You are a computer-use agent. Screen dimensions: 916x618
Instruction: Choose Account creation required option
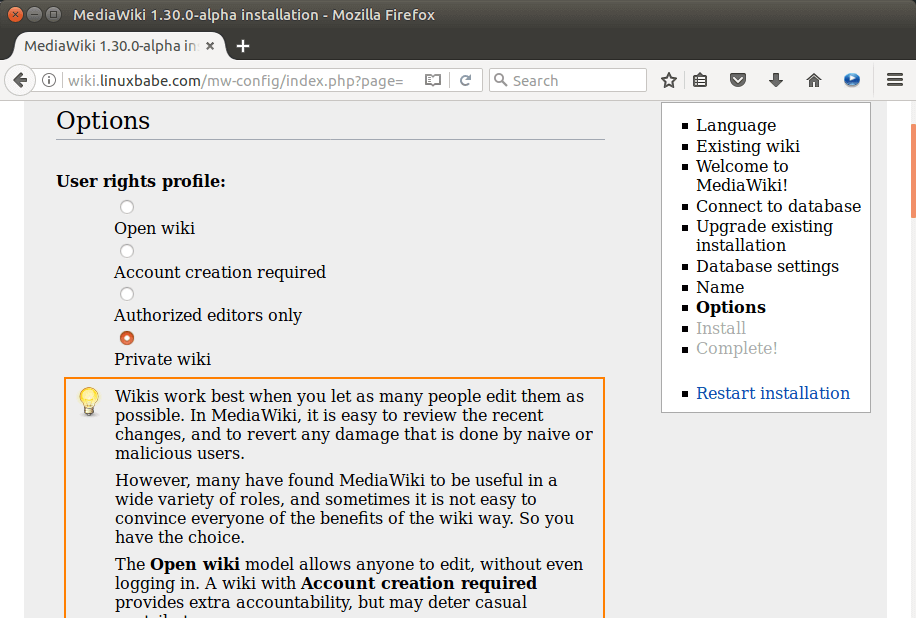click(x=127, y=251)
